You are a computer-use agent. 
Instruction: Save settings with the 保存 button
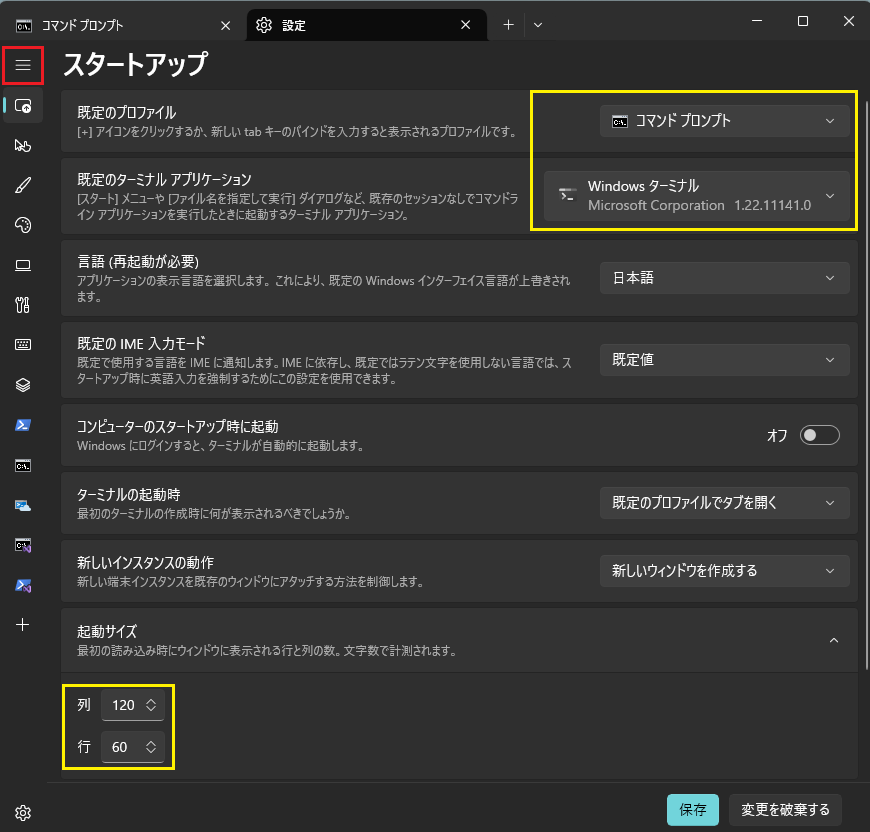point(693,810)
